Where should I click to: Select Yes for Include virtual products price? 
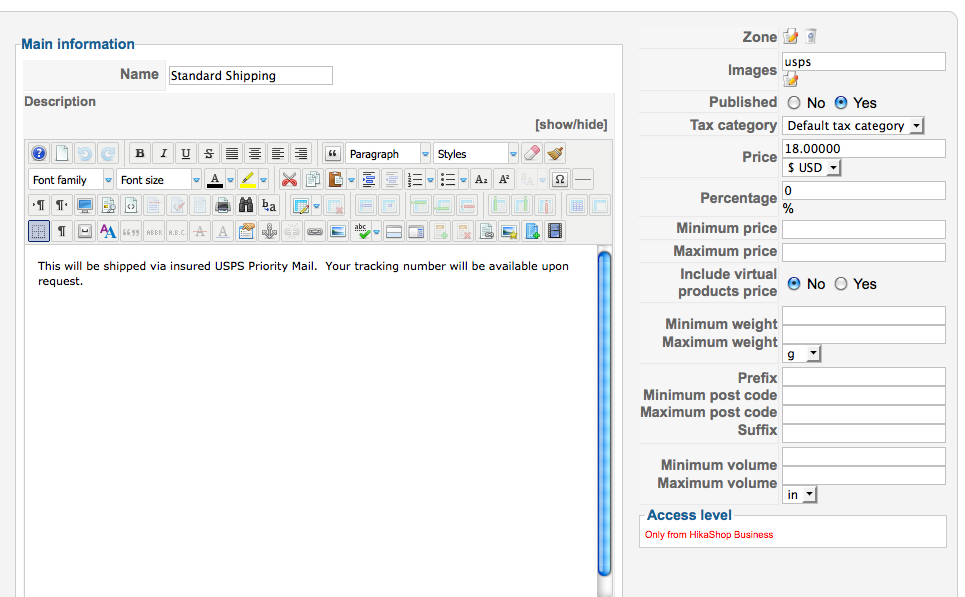[841, 284]
